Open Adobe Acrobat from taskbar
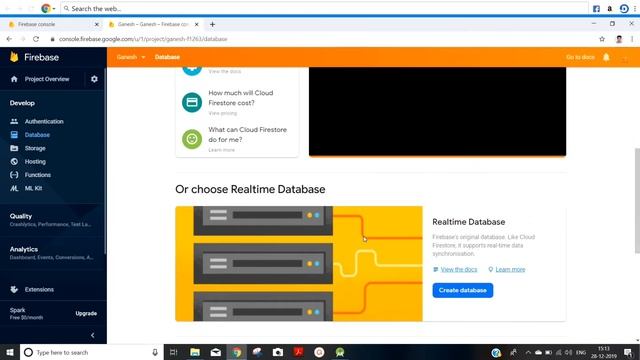The image size is (640, 360). coord(298,352)
